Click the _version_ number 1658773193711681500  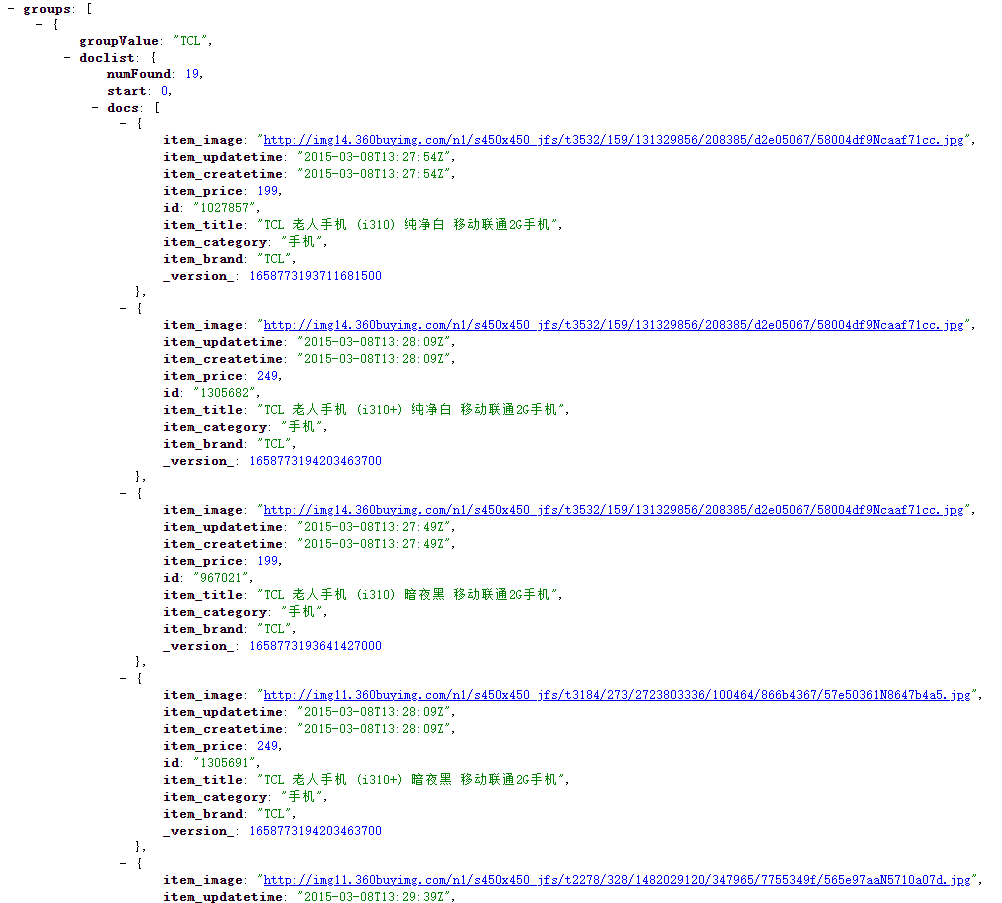click(x=315, y=276)
